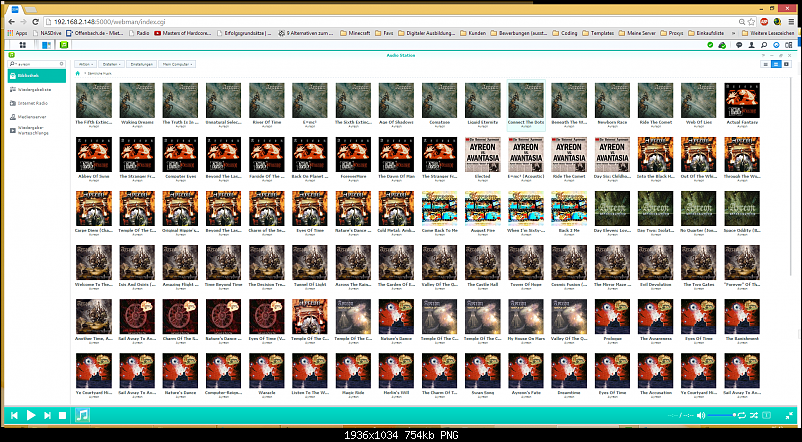Select the Come Back To Me track
Viewport: 802px width, 442px height.
[439, 213]
